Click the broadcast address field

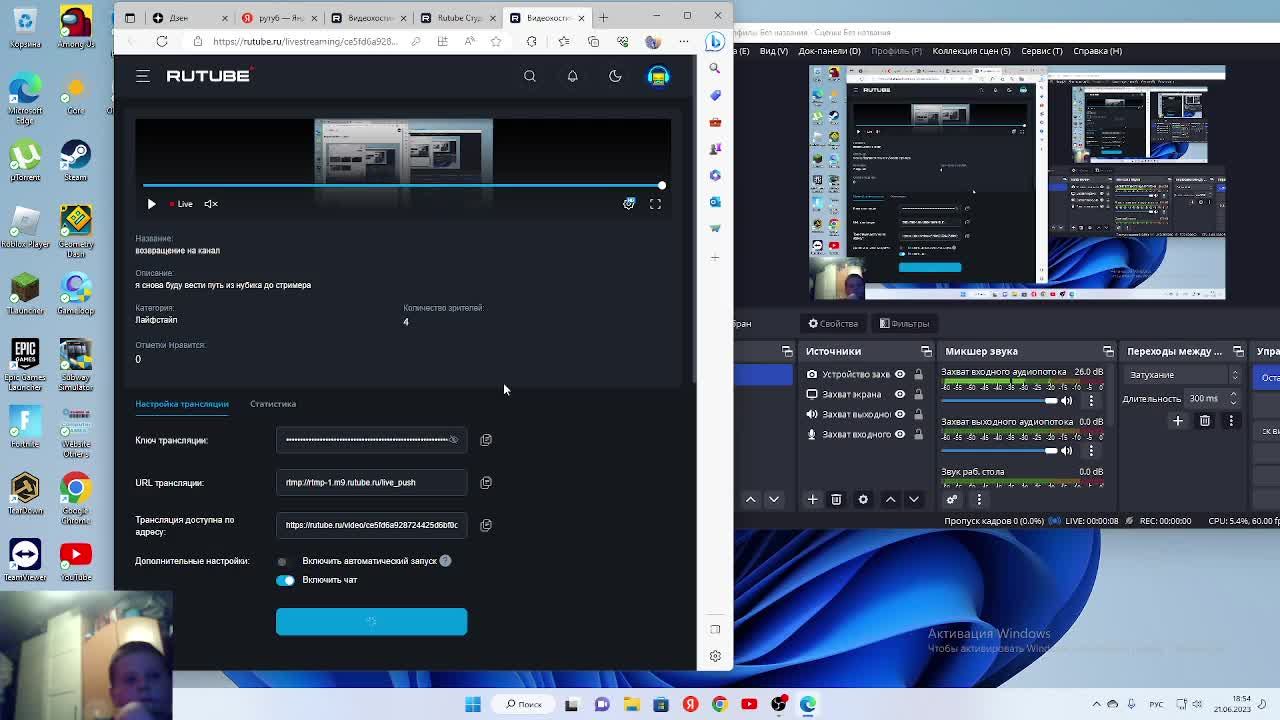tap(371, 525)
